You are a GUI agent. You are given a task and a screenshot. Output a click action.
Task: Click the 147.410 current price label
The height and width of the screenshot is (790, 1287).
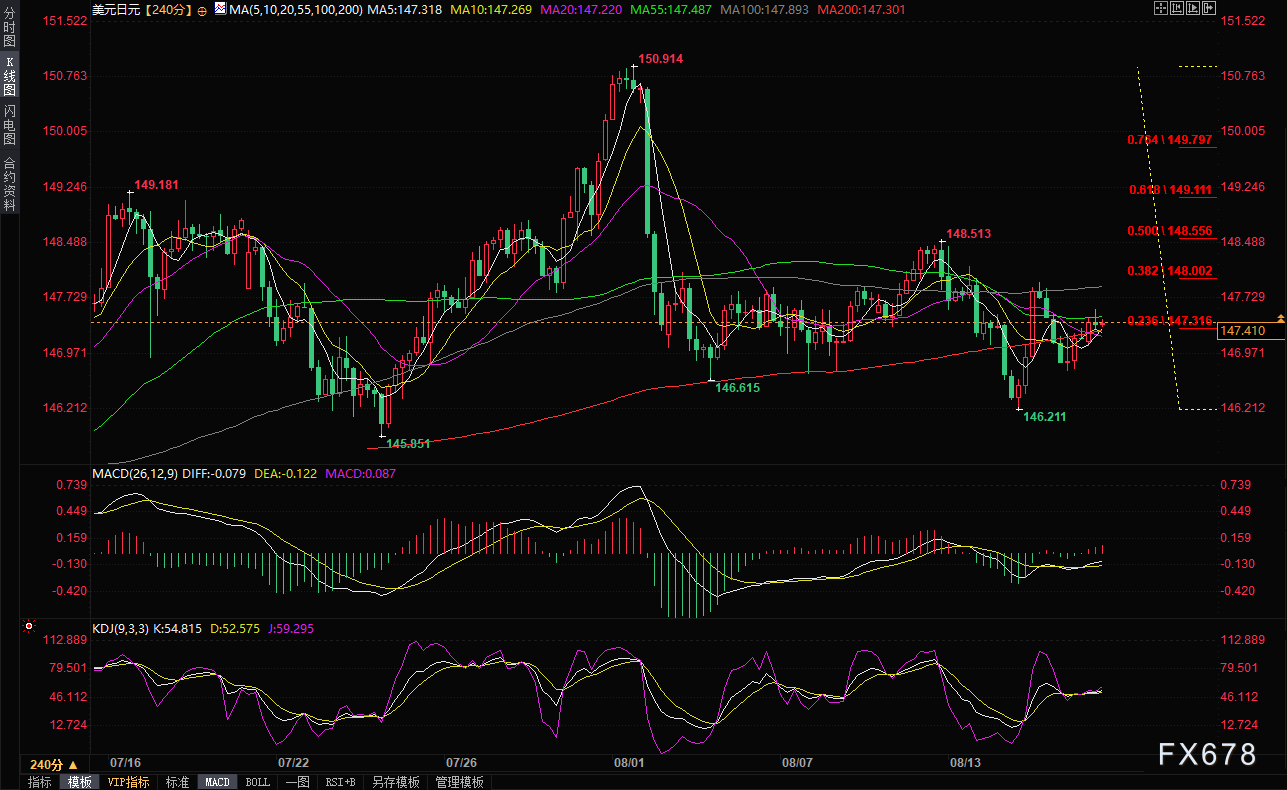pyautogui.click(x=1244, y=331)
